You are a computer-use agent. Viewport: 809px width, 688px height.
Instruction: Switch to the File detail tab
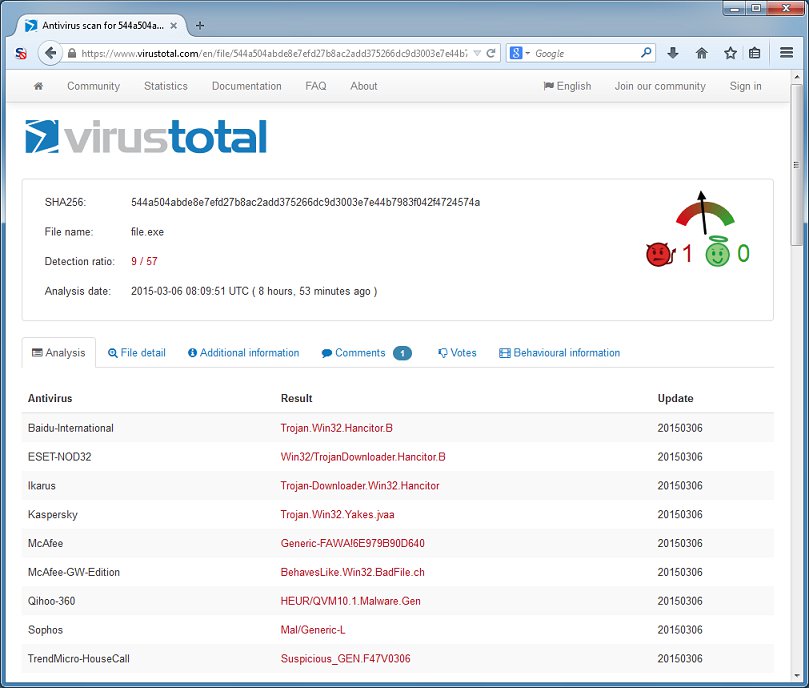click(137, 353)
